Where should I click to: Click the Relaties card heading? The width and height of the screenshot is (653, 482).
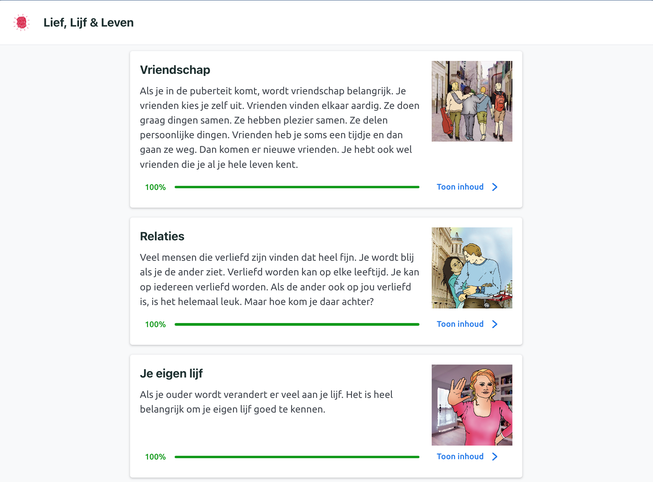point(162,236)
